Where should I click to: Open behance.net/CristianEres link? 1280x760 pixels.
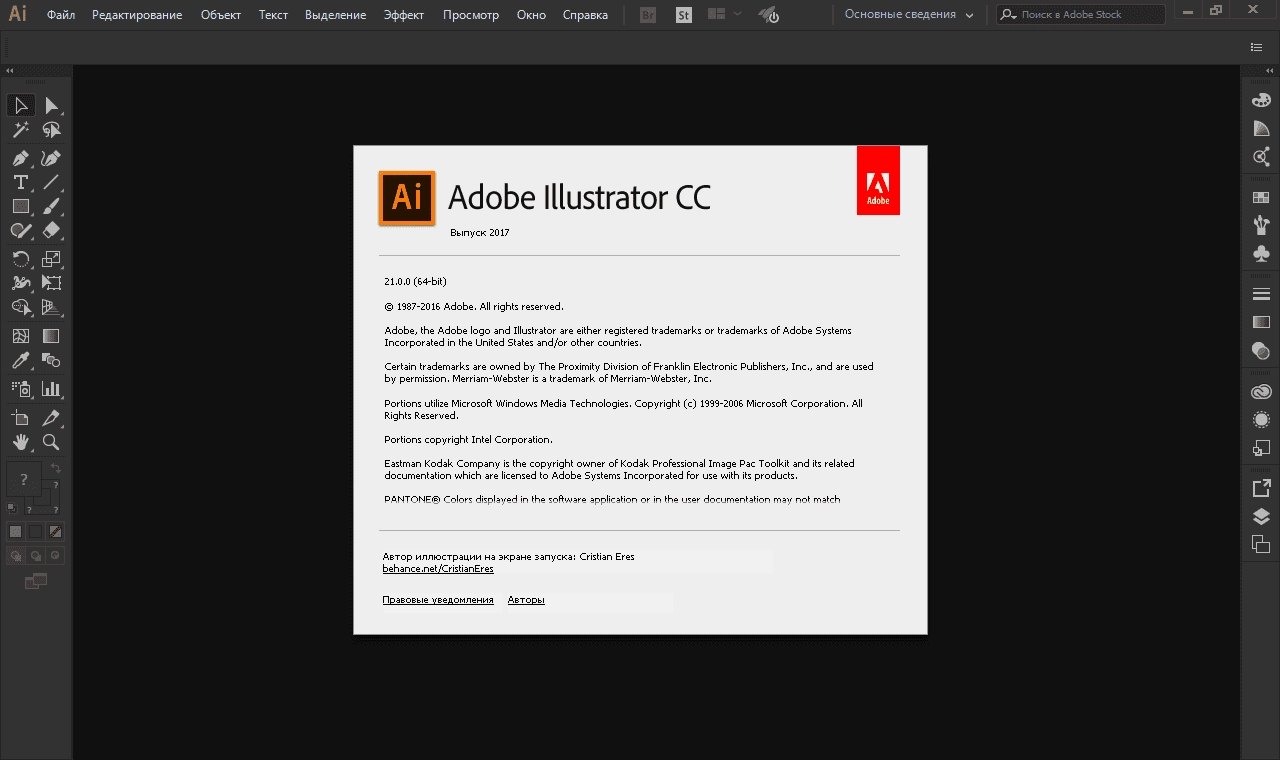point(438,569)
